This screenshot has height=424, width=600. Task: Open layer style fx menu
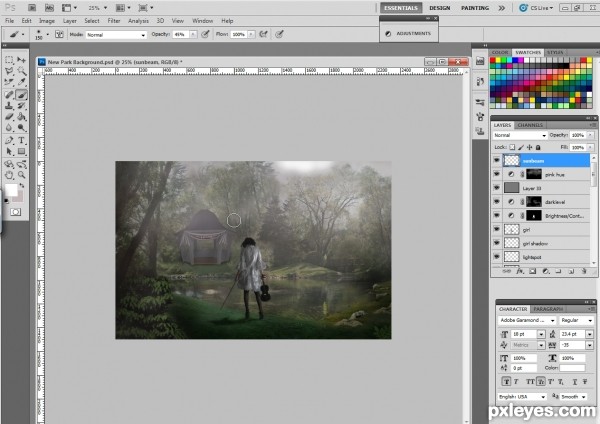[520, 271]
